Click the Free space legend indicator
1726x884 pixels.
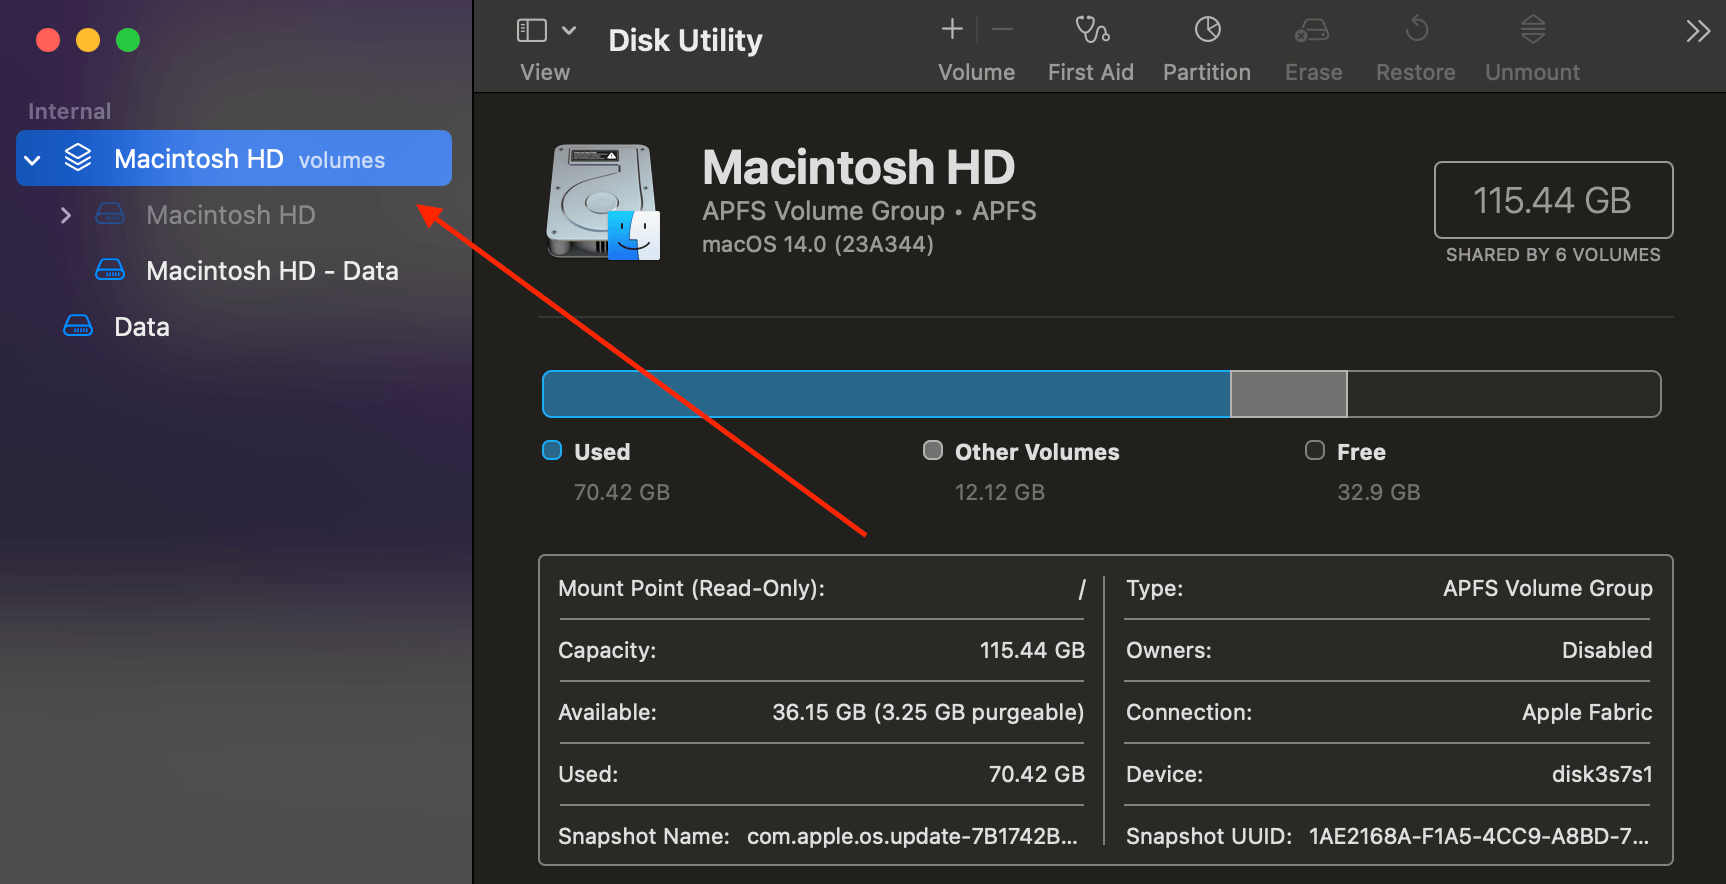[x=1315, y=450]
